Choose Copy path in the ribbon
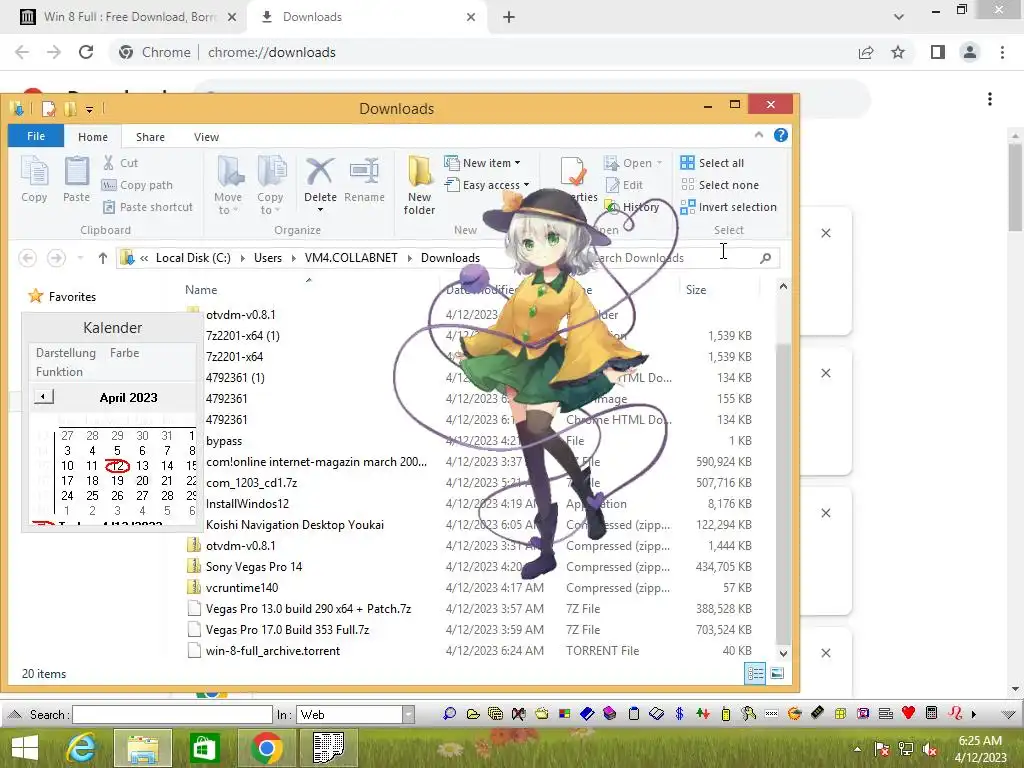Screen dimensions: 1024x768 point(137,185)
